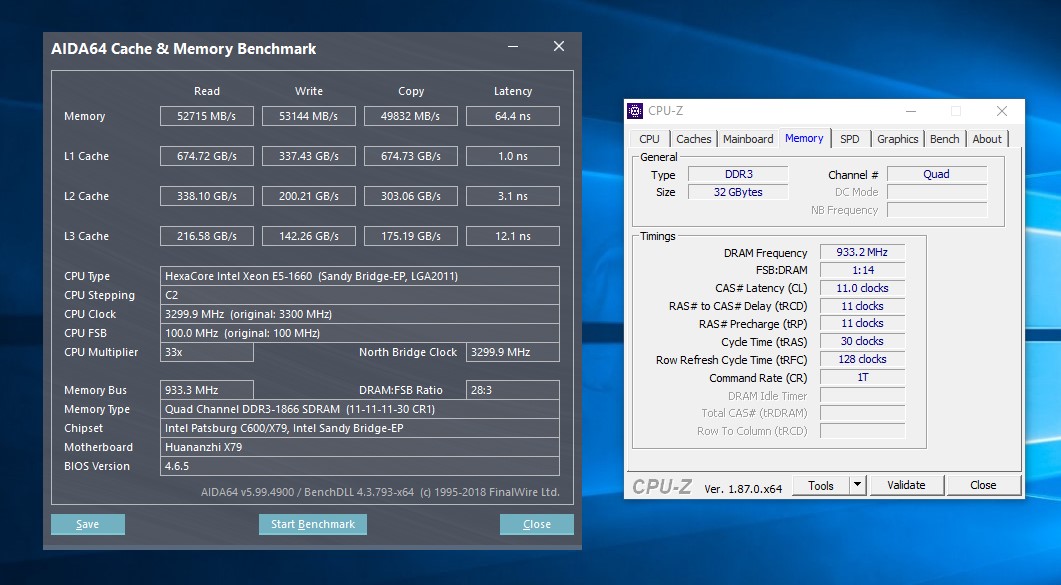This screenshot has width=1061, height=585.
Task: Click L2 Cache latency 3.1 ns
Action: click(513, 195)
